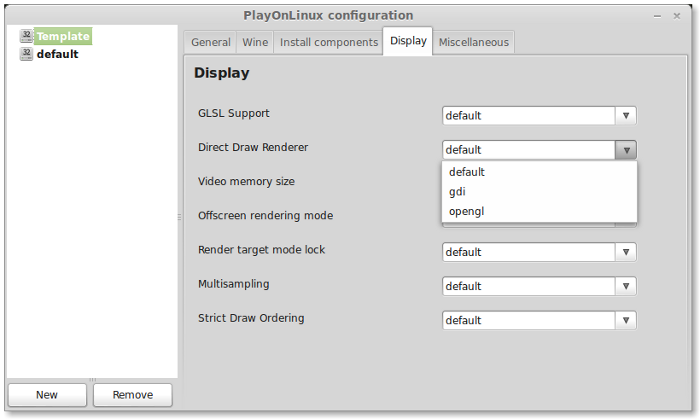This screenshot has width=700, height=419.
Task: Close the PlayOnLinux configuration window
Action: (x=677, y=16)
